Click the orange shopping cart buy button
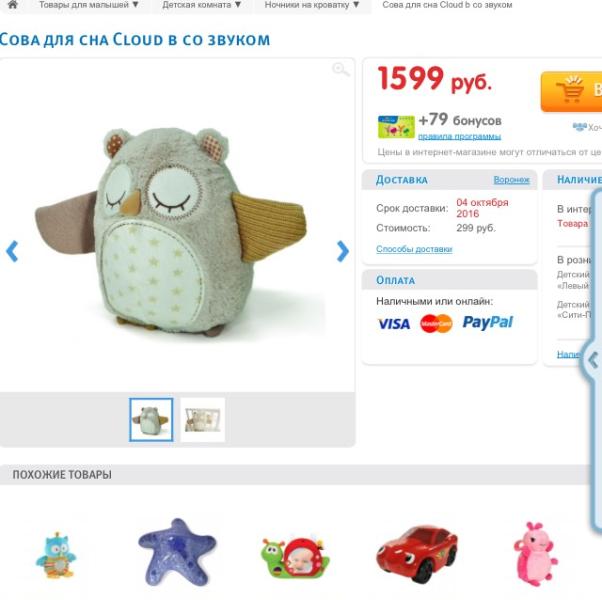 pyautogui.click(x=571, y=92)
